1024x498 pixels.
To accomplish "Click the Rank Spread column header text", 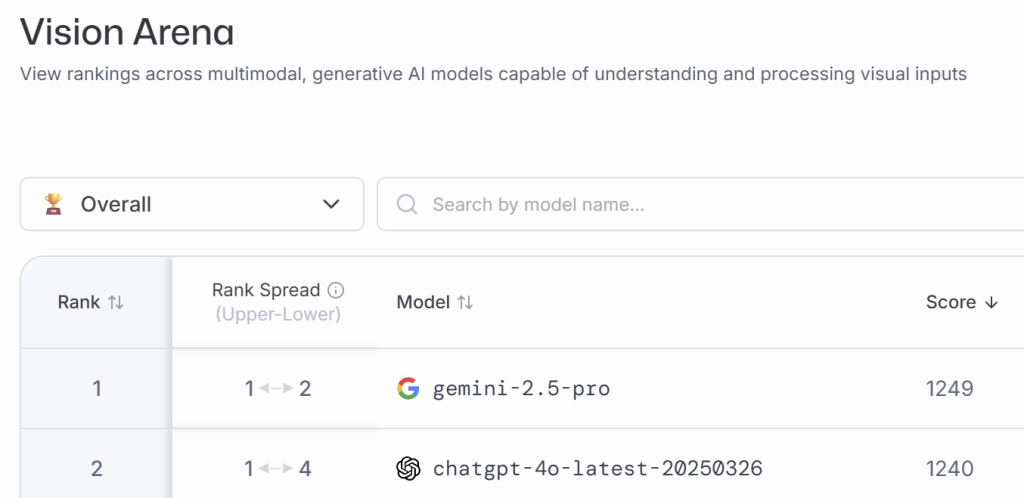I will point(266,290).
